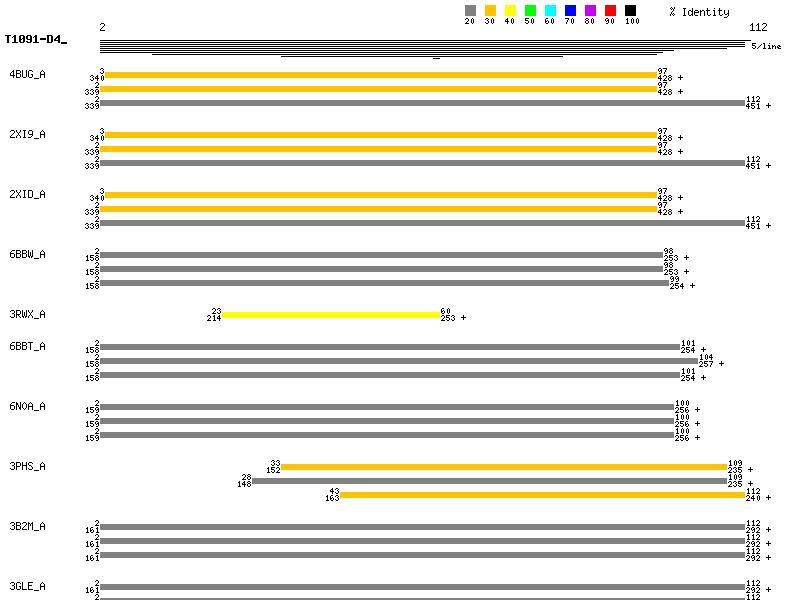The width and height of the screenshot is (800, 600).
Task: Select the gray 2XID_A alignment bar
Action: tap(422, 223)
